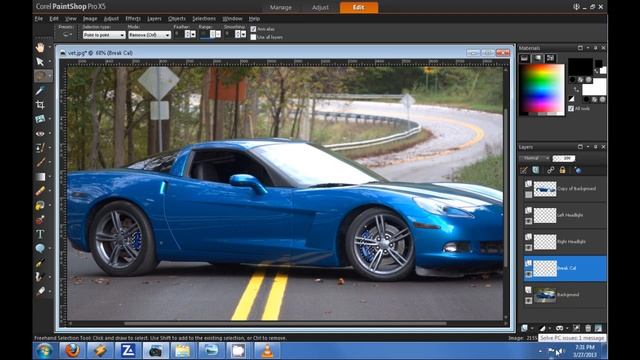Click the new layer icon in Layers panel
Image resolution: width=640 pixels, height=360 pixels.
tap(524, 328)
